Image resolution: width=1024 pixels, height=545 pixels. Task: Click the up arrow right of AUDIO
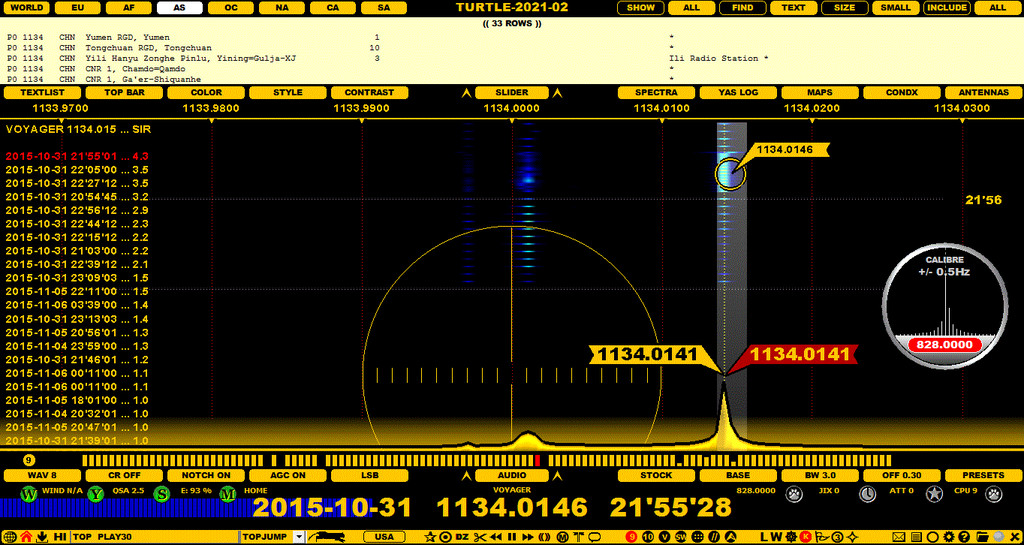[558, 475]
